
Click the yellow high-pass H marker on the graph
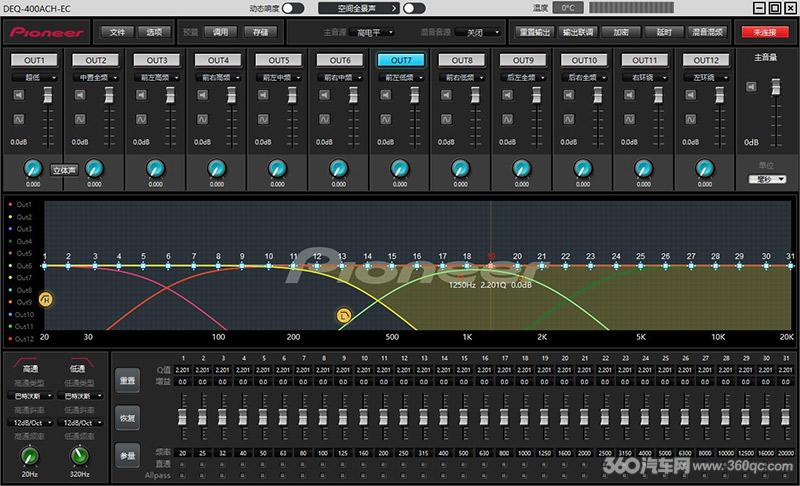(46, 299)
